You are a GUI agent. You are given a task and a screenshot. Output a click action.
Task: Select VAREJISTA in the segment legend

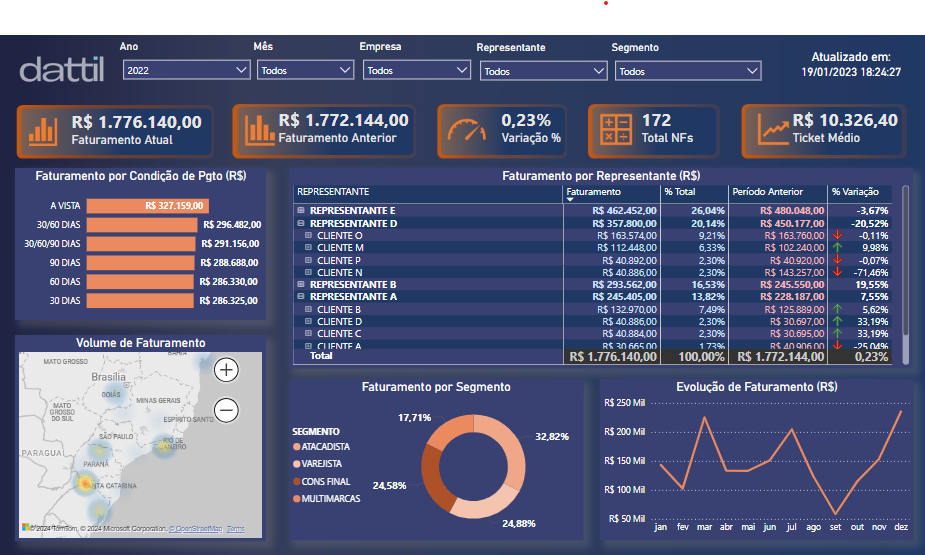click(x=317, y=464)
